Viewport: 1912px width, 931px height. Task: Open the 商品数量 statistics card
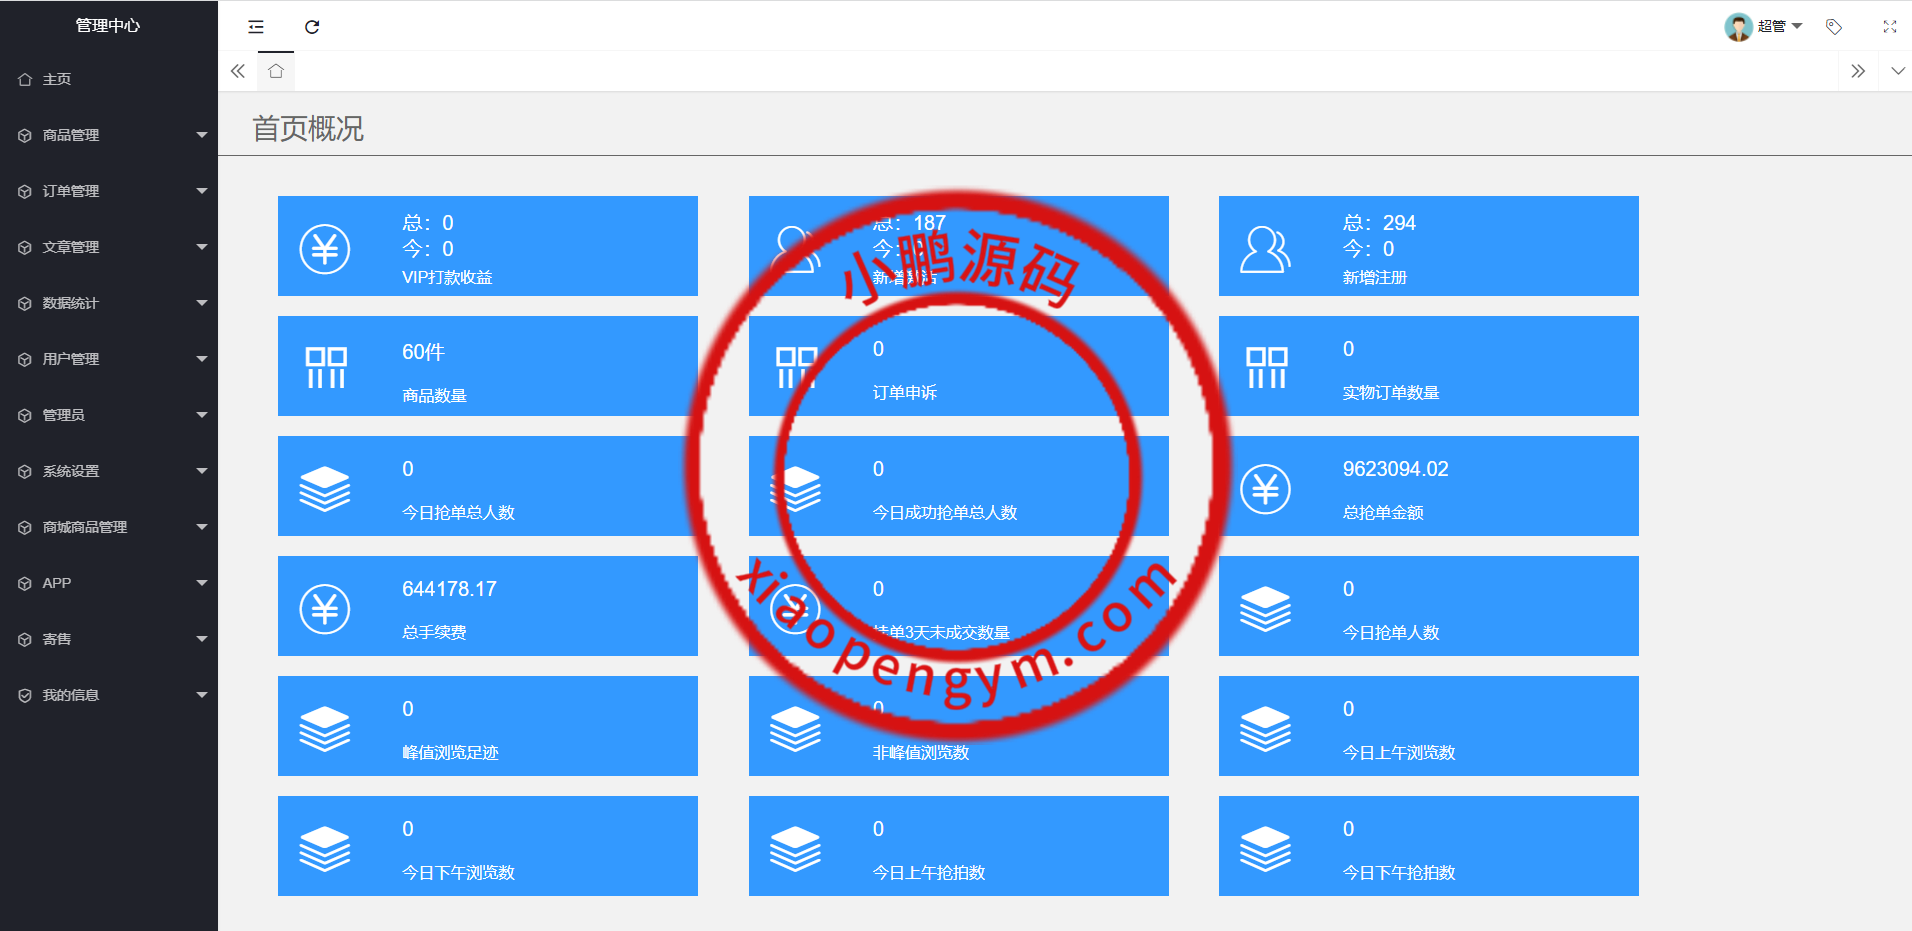487,366
